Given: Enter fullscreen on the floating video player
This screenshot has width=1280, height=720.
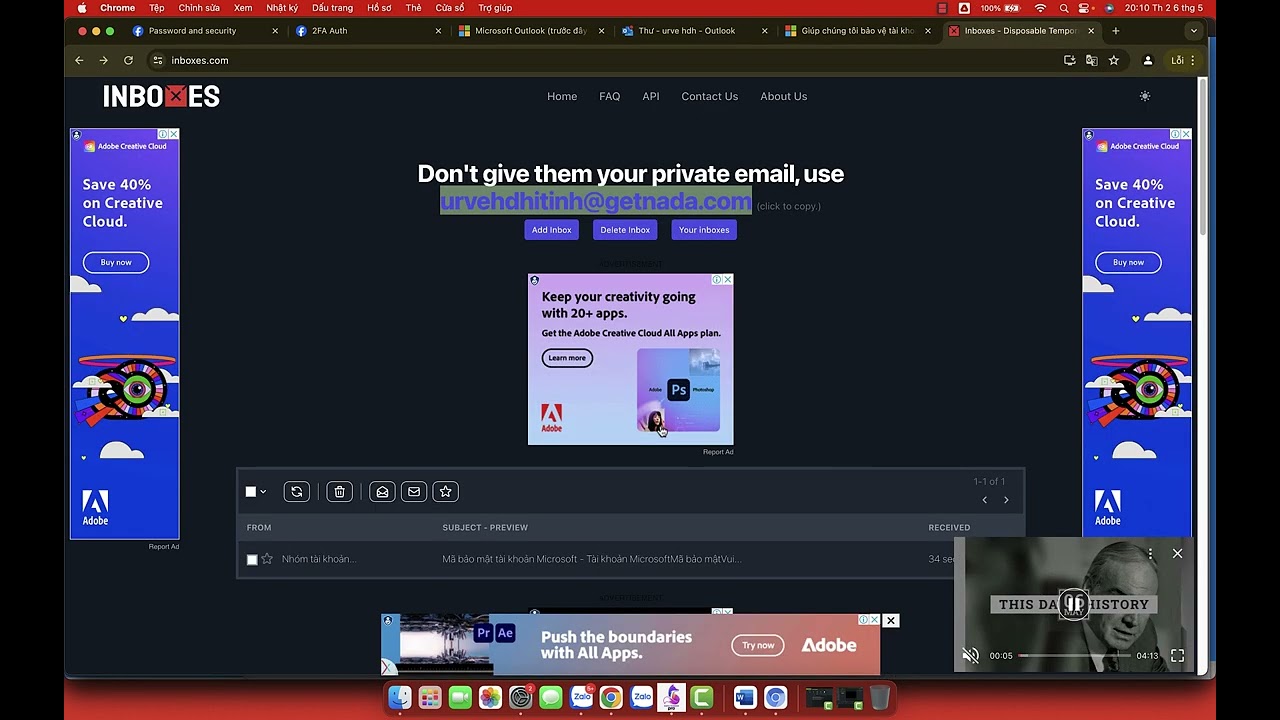Looking at the screenshot, I should (x=1177, y=656).
